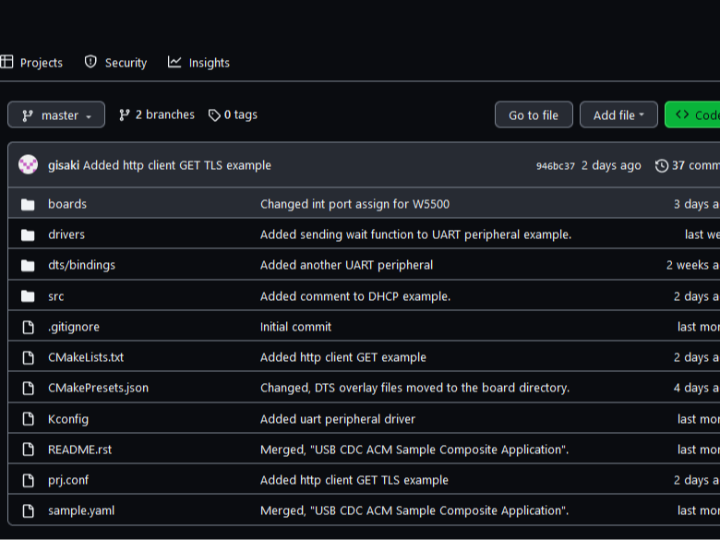720x540 pixels.
Task: Open the master branch dropdown
Action: pos(56,115)
